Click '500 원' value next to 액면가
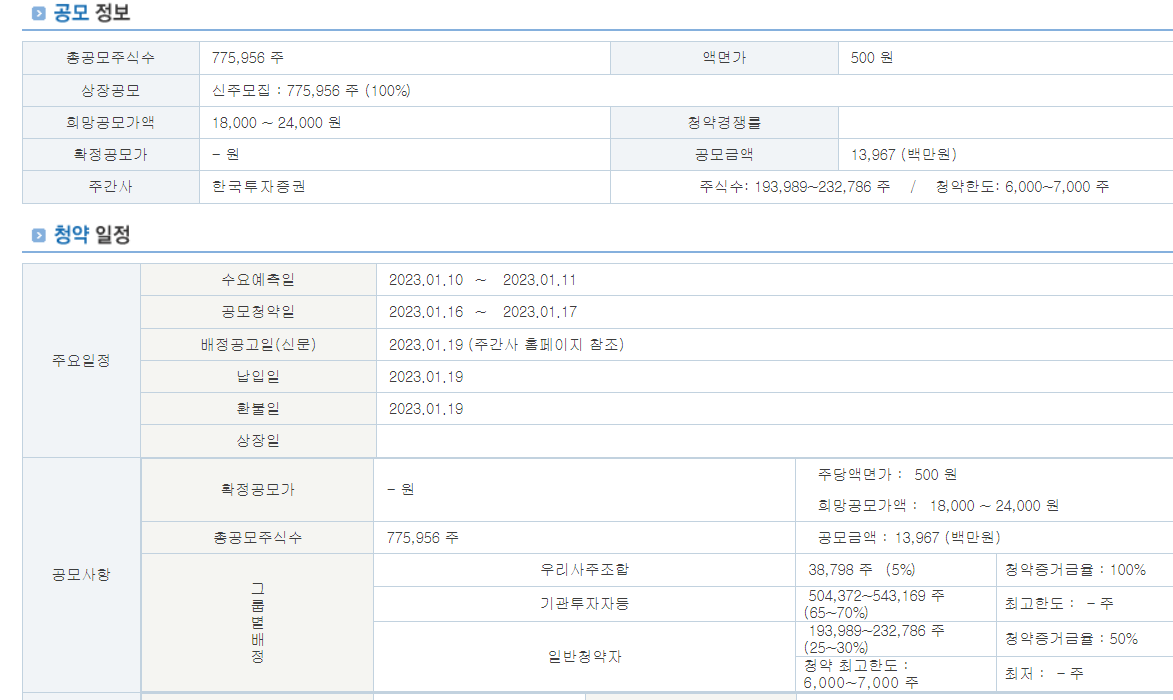 click(x=872, y=58)
